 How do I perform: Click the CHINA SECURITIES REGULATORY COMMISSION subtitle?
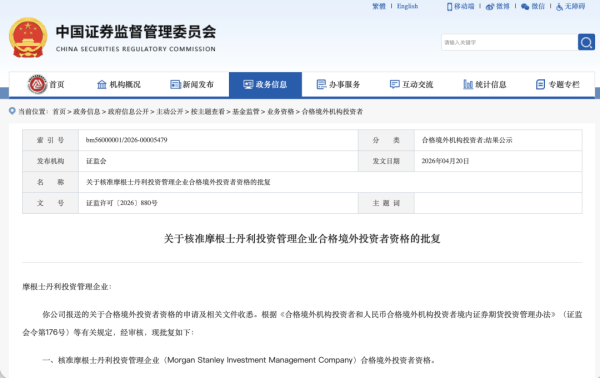tap(136, 49)
